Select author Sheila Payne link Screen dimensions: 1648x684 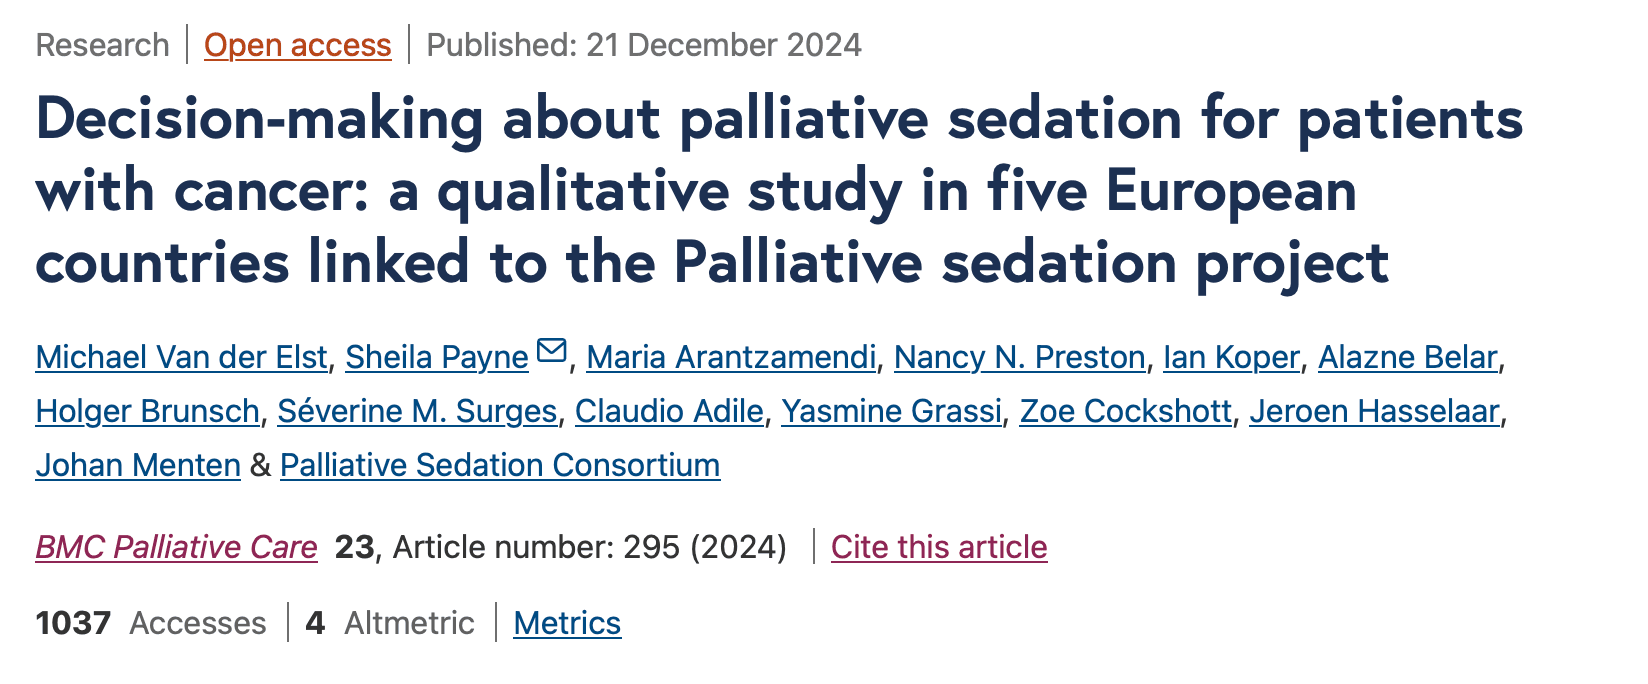(437, 357)
